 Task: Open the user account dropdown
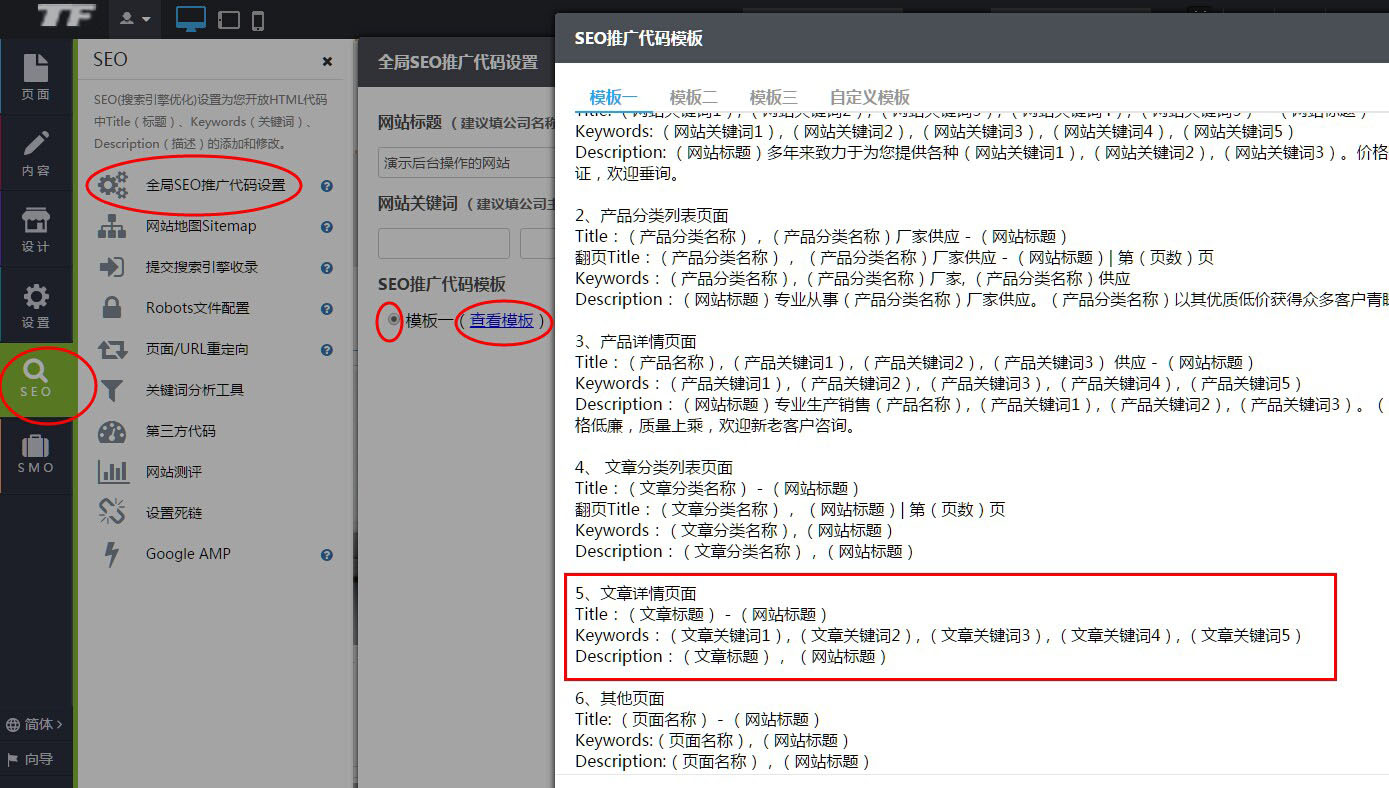pyautogui.click(x=135, y=19)
